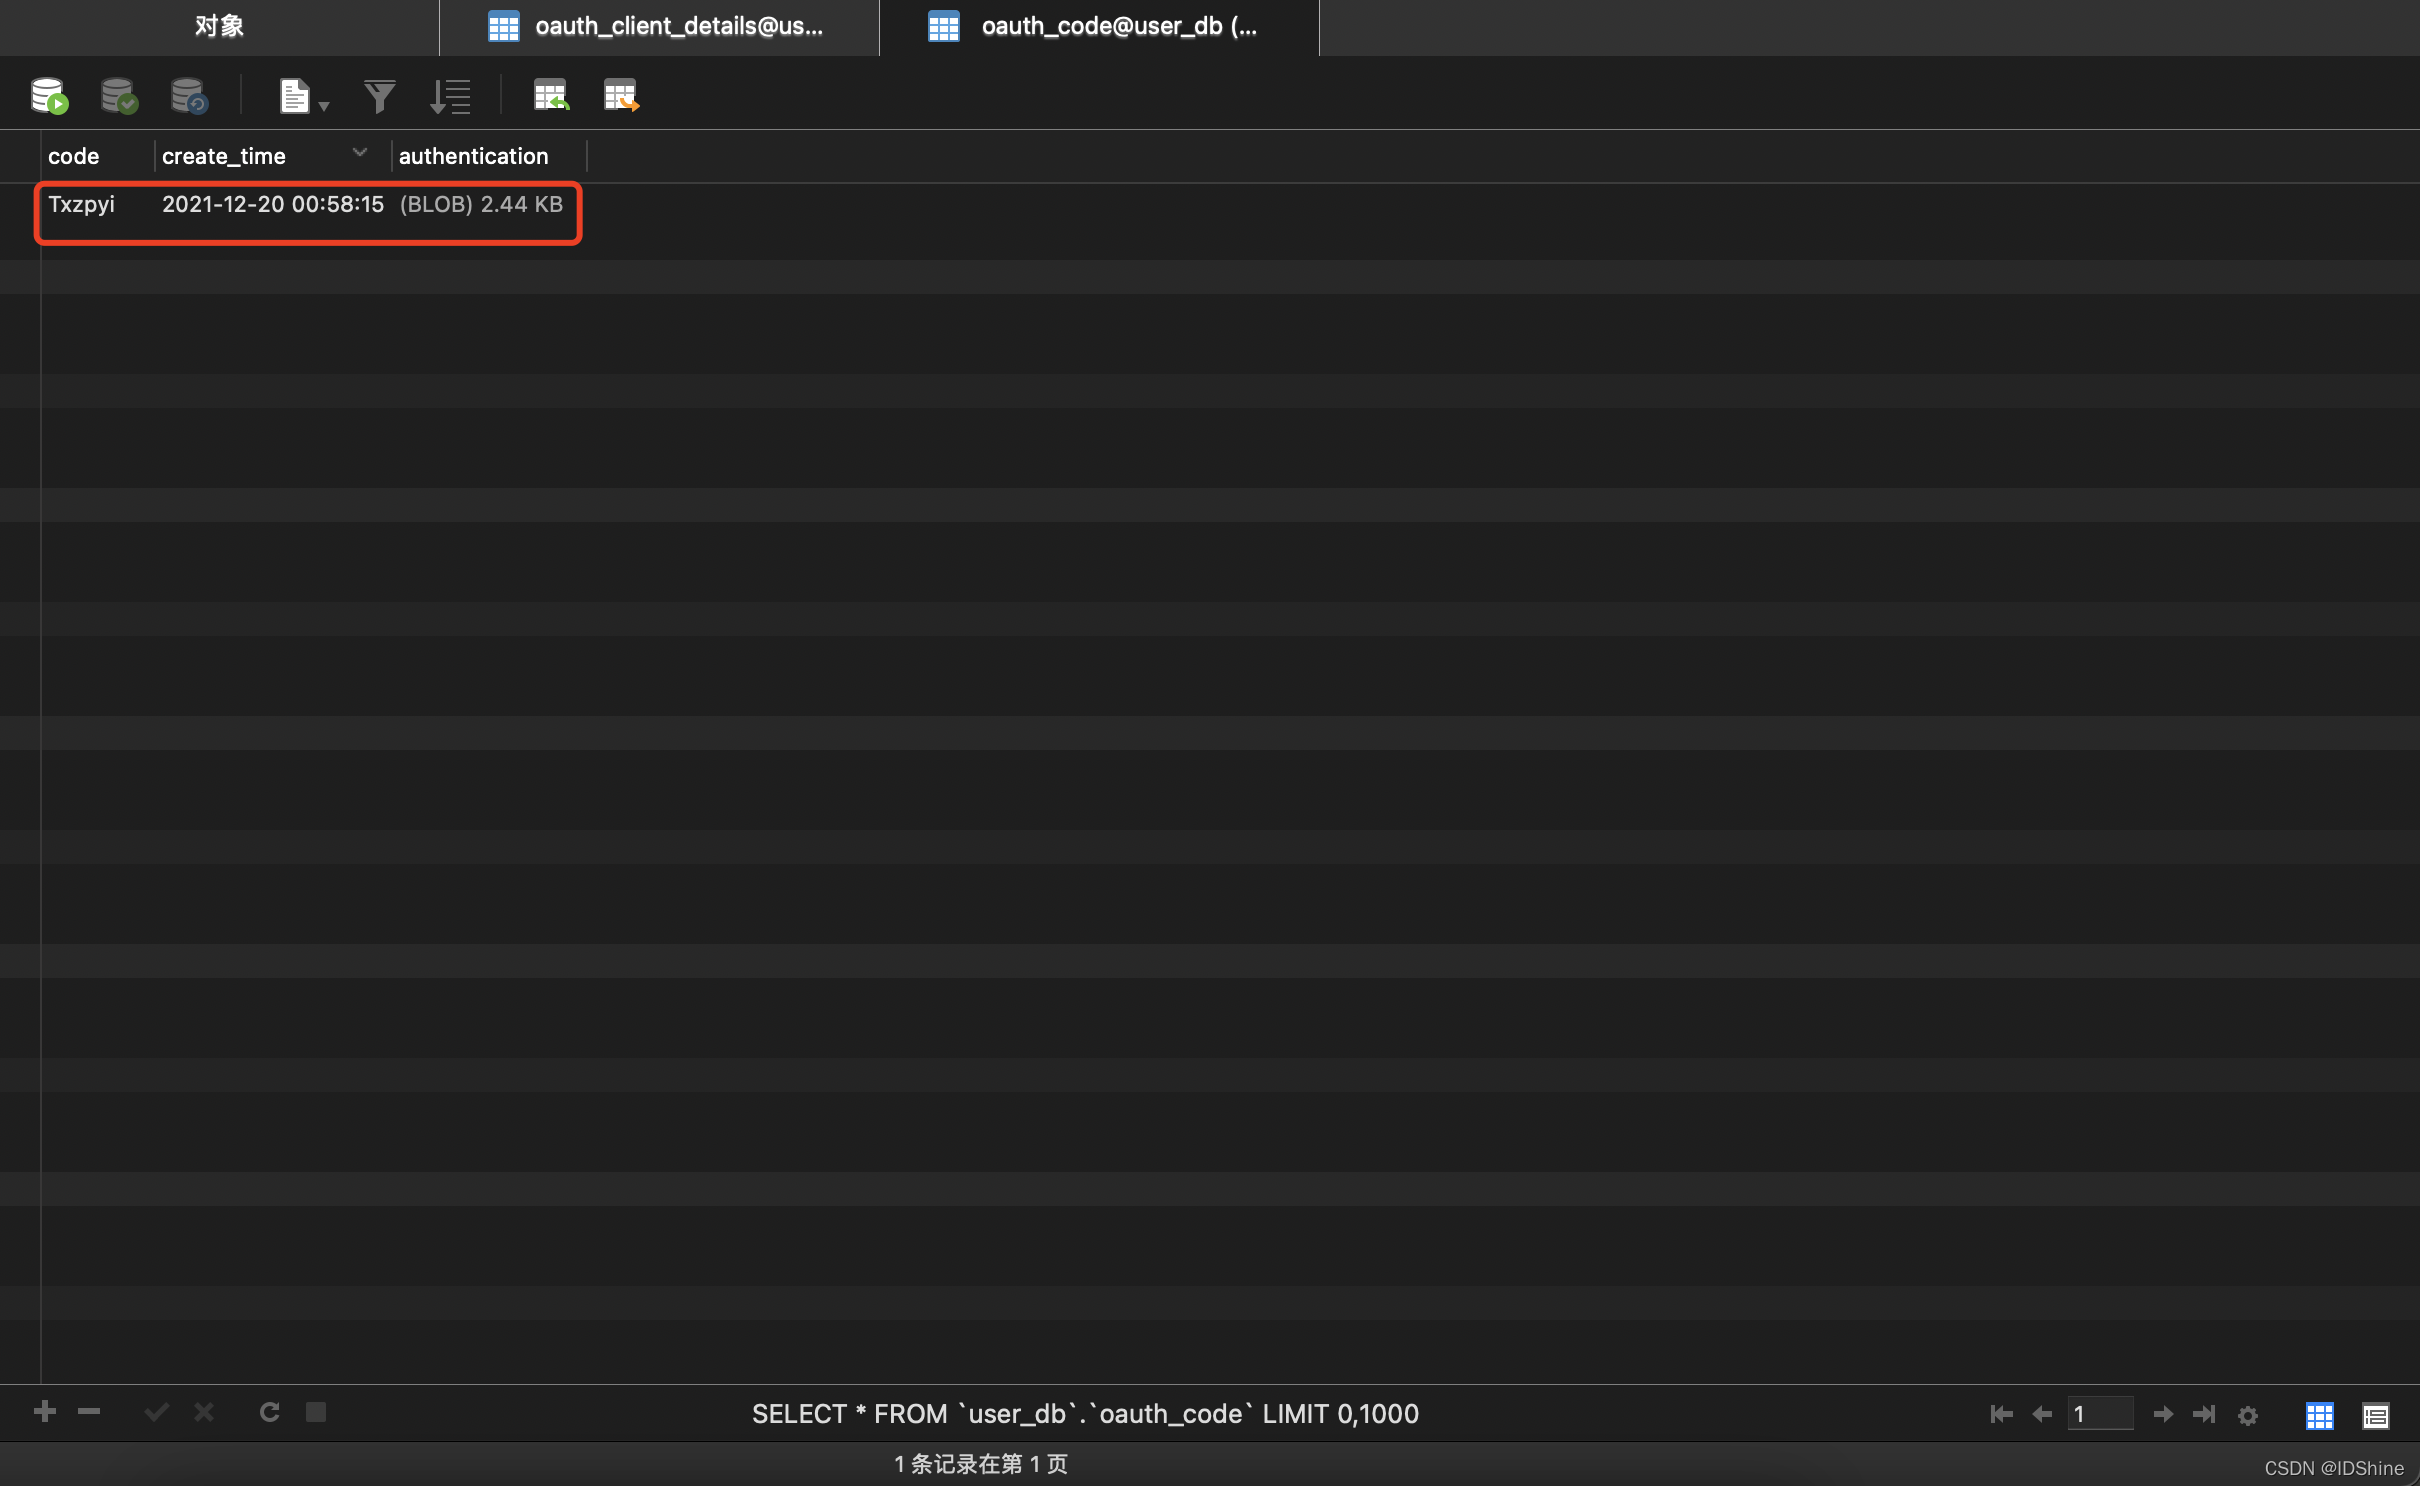Click the rollback transaction database icon
Screen dimensions: 2420x1486
coord(188,96)
